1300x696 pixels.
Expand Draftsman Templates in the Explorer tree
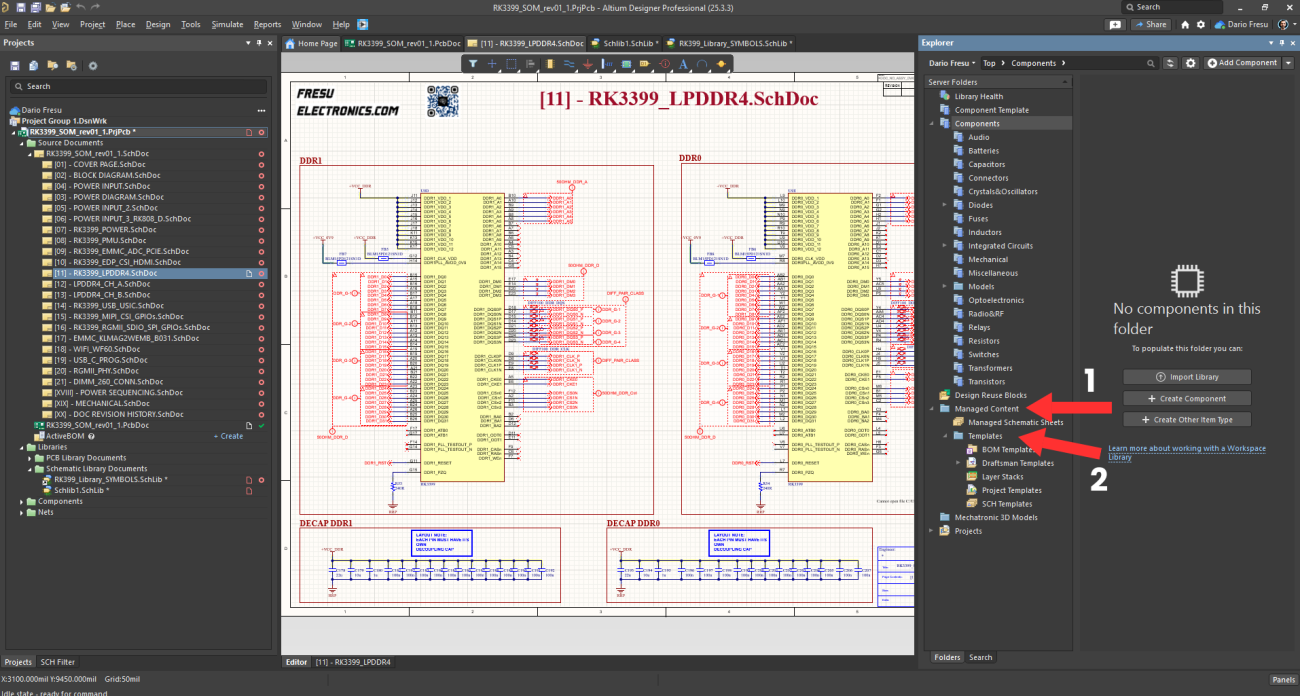pyautogui.click(x=959, y=463)
